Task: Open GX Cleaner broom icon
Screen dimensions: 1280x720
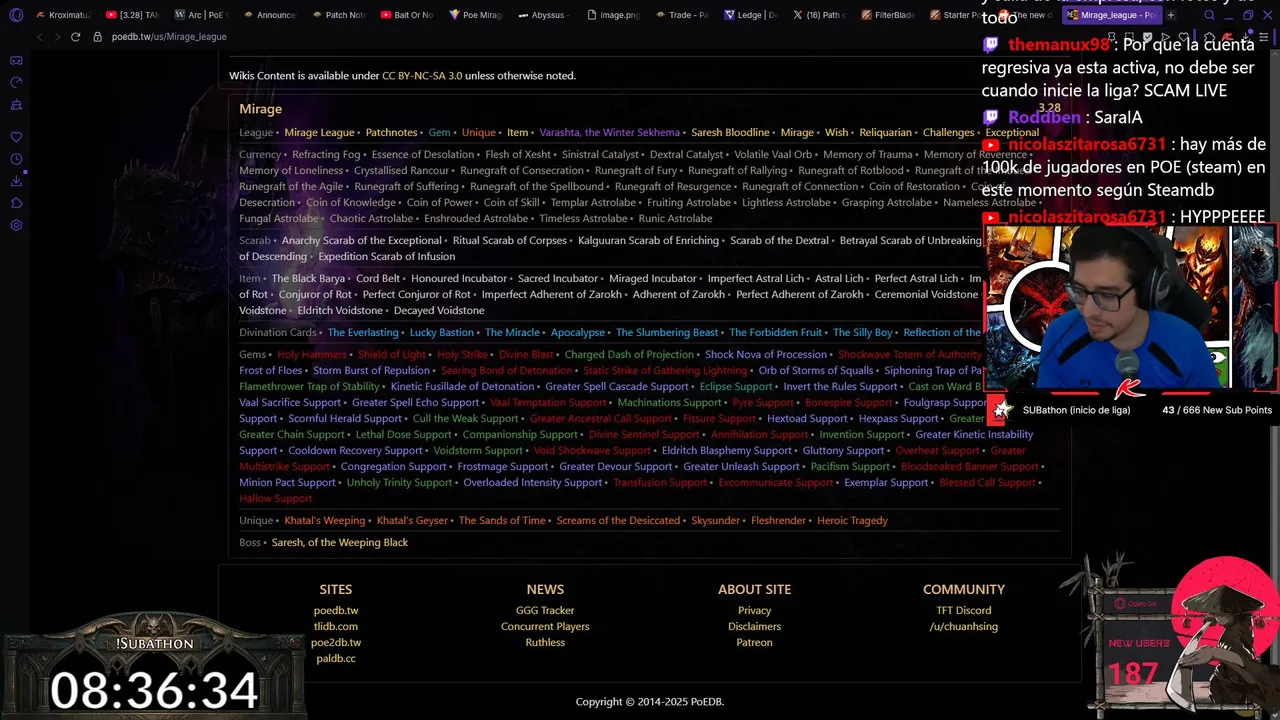Action: [x=16, y=104]
